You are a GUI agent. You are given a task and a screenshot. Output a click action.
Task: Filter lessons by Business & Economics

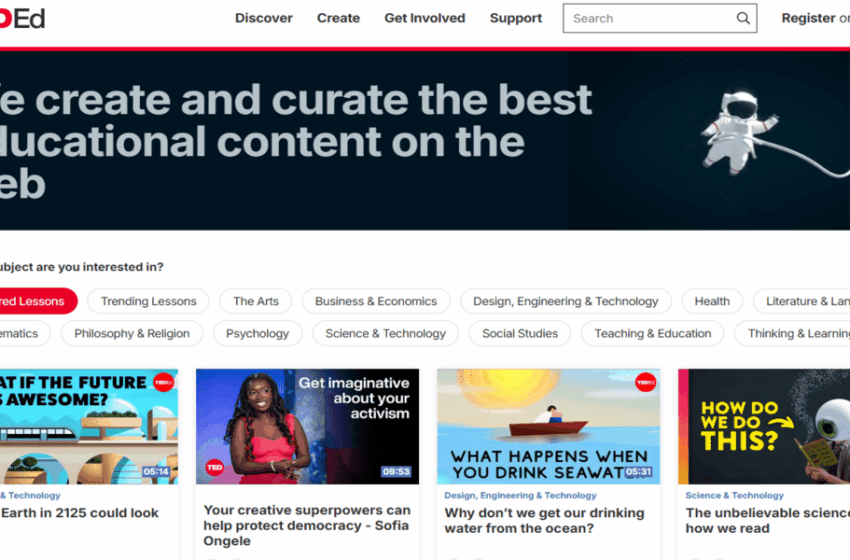pos(376,301)
